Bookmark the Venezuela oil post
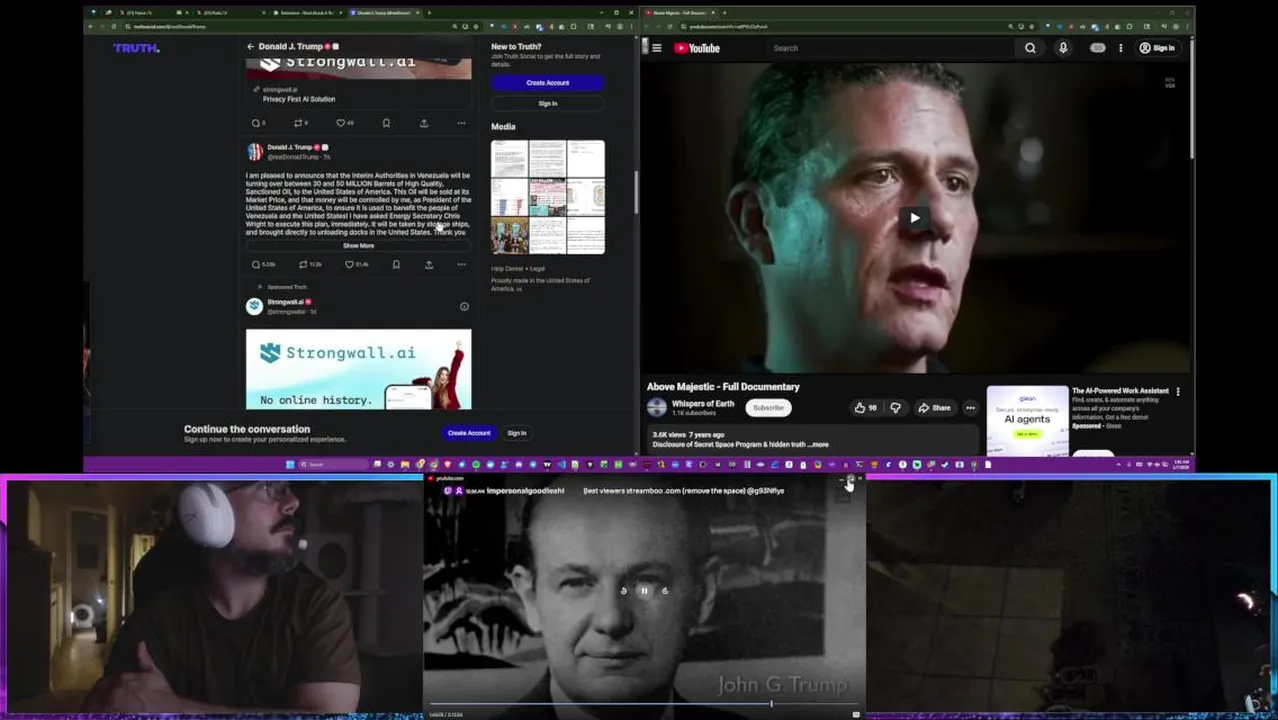The height and width of the screenshot is (720, 1278). [396, 265]
